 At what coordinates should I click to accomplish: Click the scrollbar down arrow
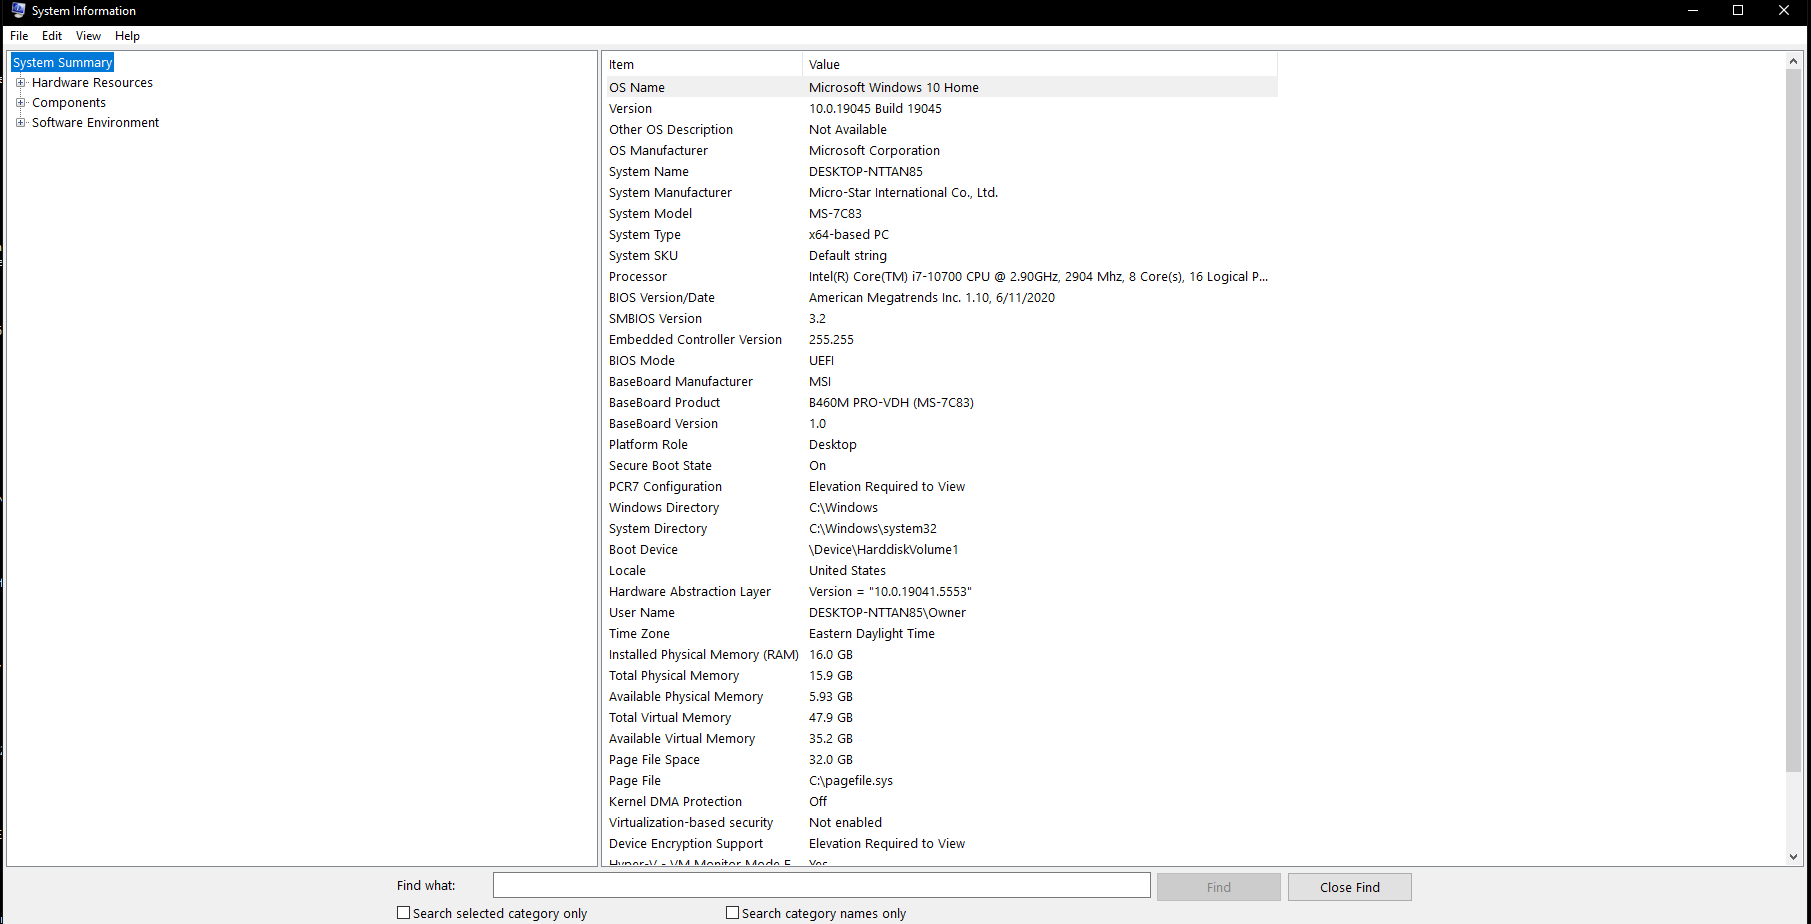click(x=1793, y=857)
